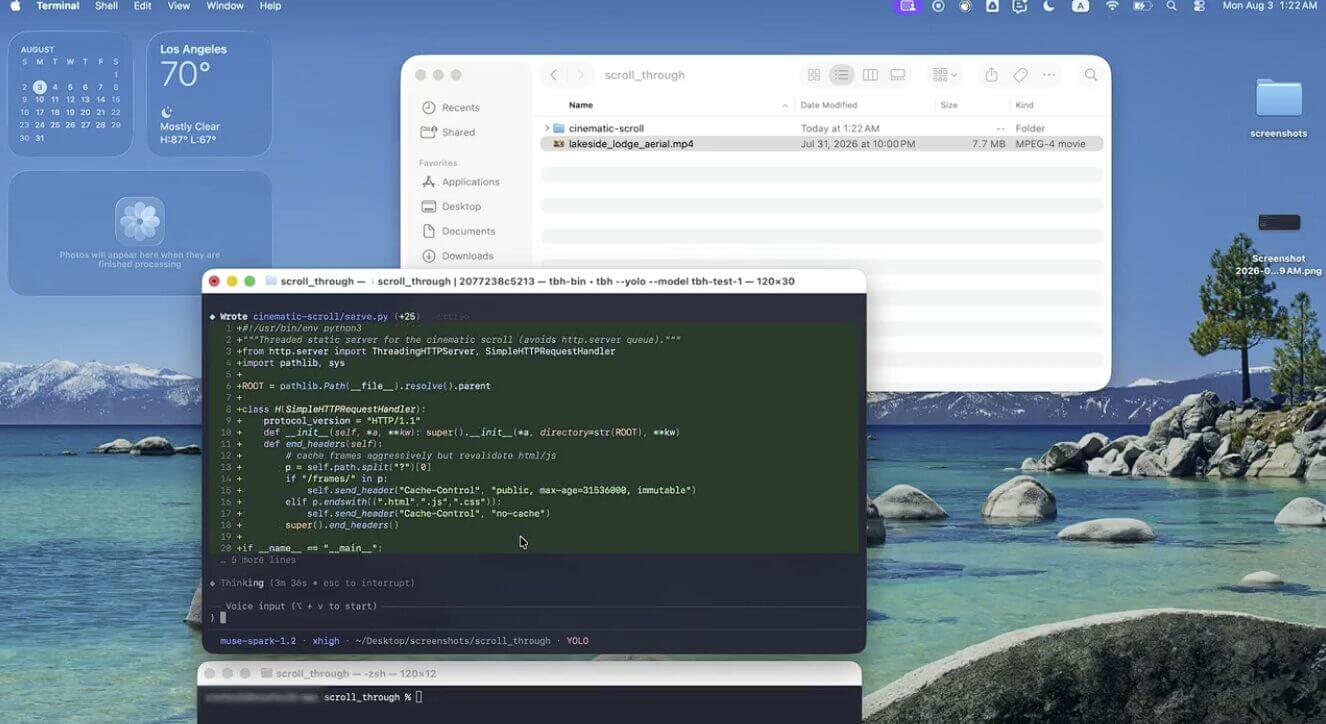Click the Finder Share button
1326x724 pixels.
tap(991, 75)
